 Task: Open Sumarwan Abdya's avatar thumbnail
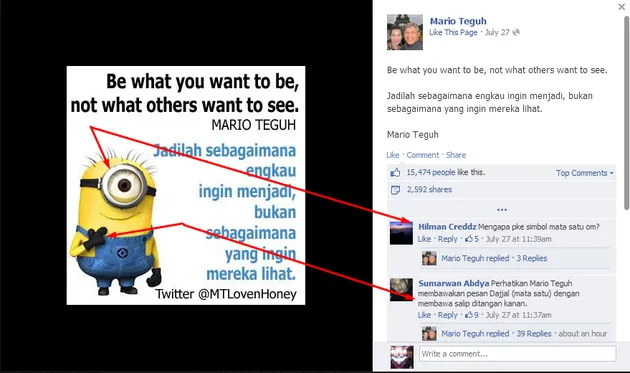[x=401, y=290]
